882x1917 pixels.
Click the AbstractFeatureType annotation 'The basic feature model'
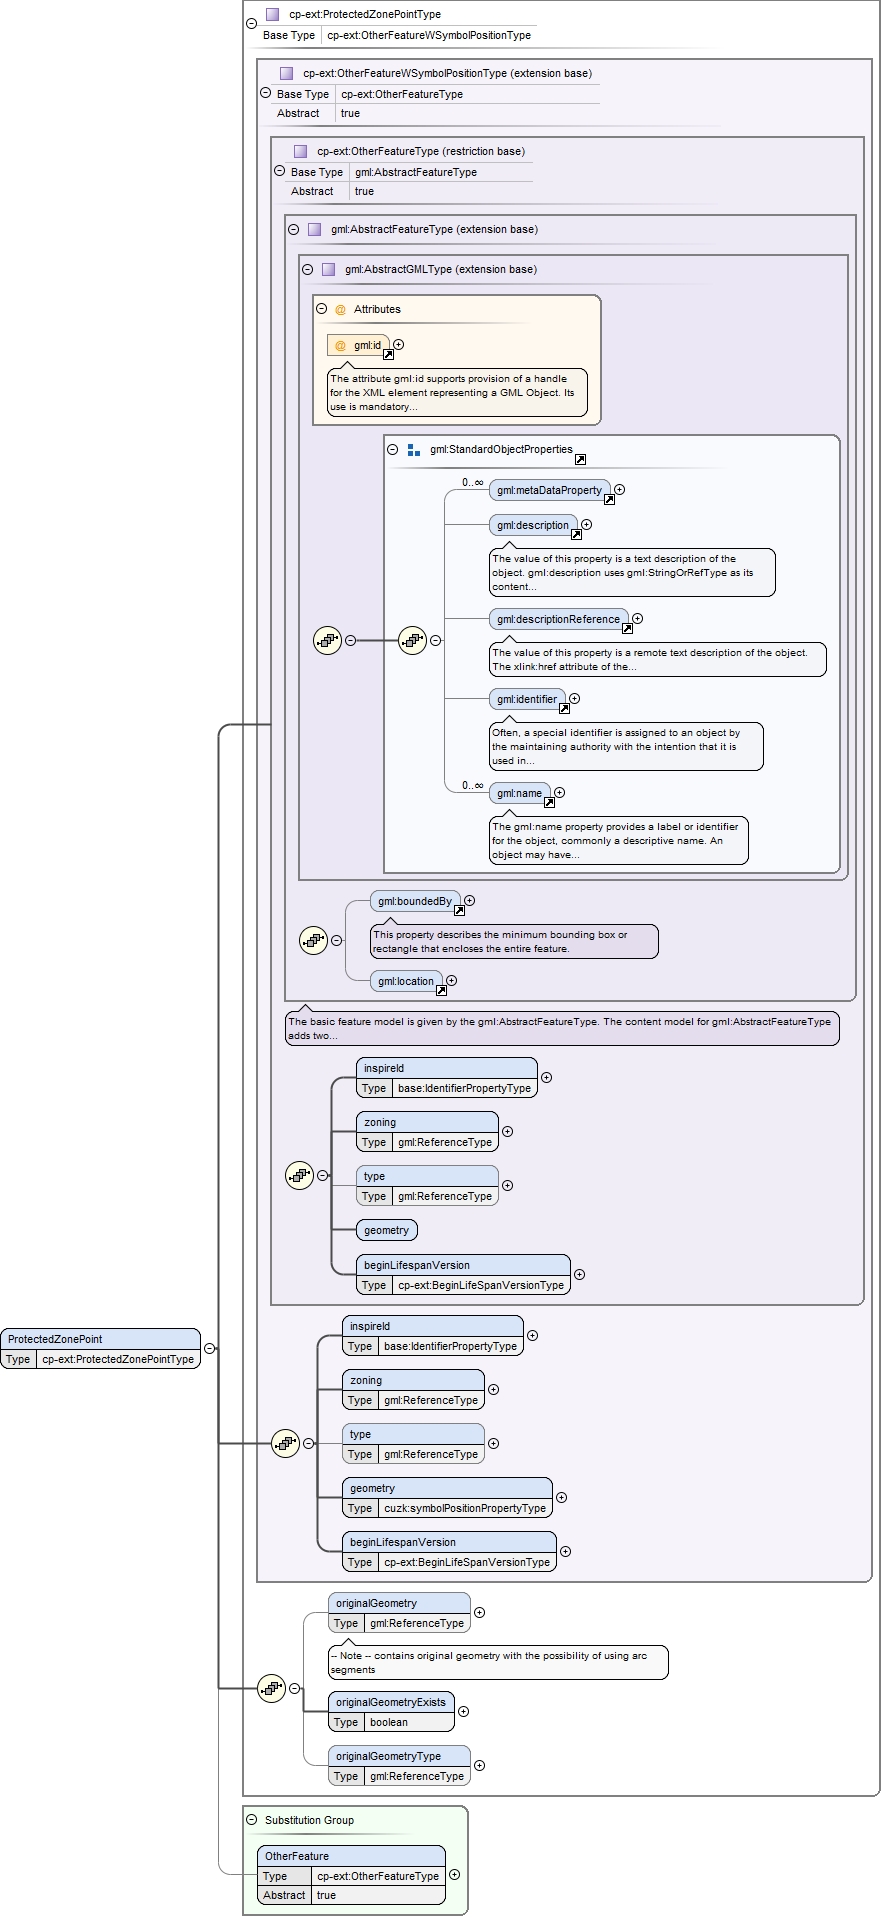[x=562, y=1028]
